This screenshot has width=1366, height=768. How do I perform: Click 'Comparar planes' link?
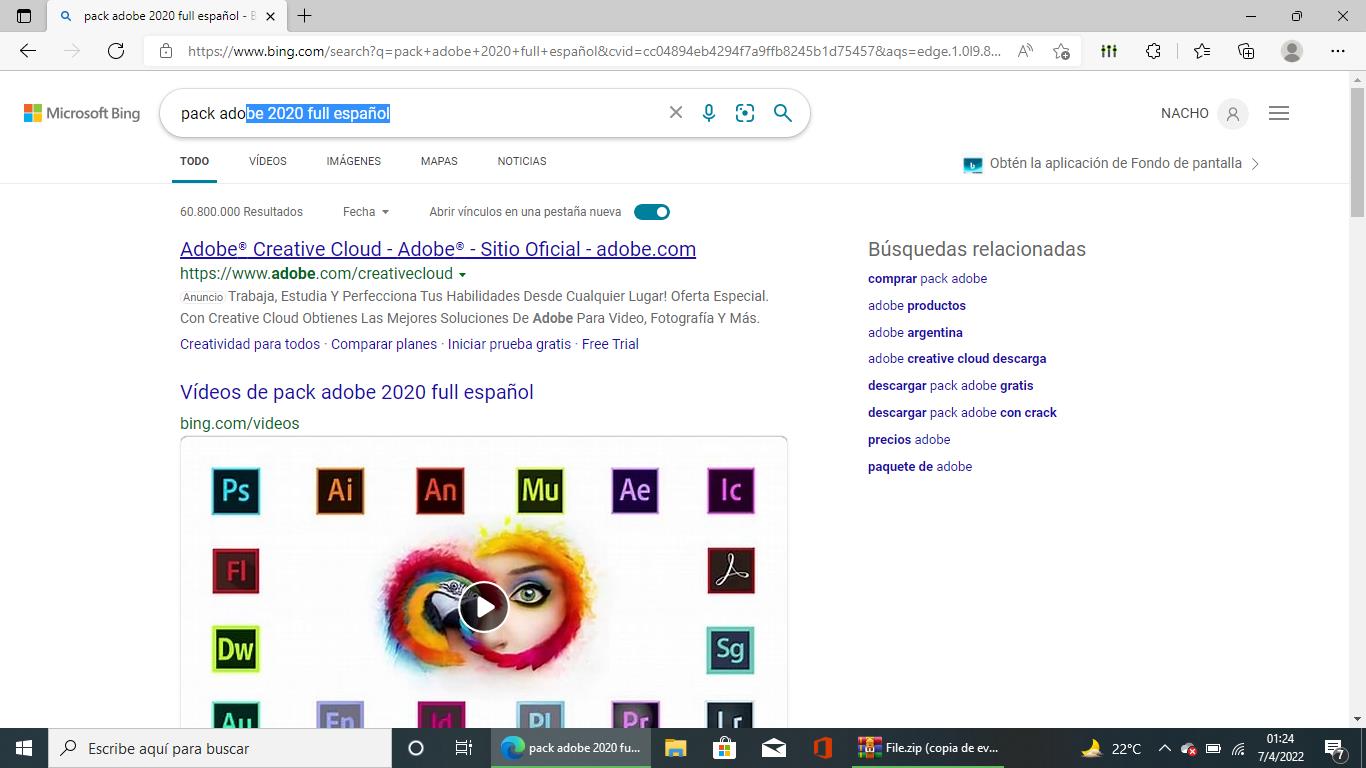click(384, 344)
